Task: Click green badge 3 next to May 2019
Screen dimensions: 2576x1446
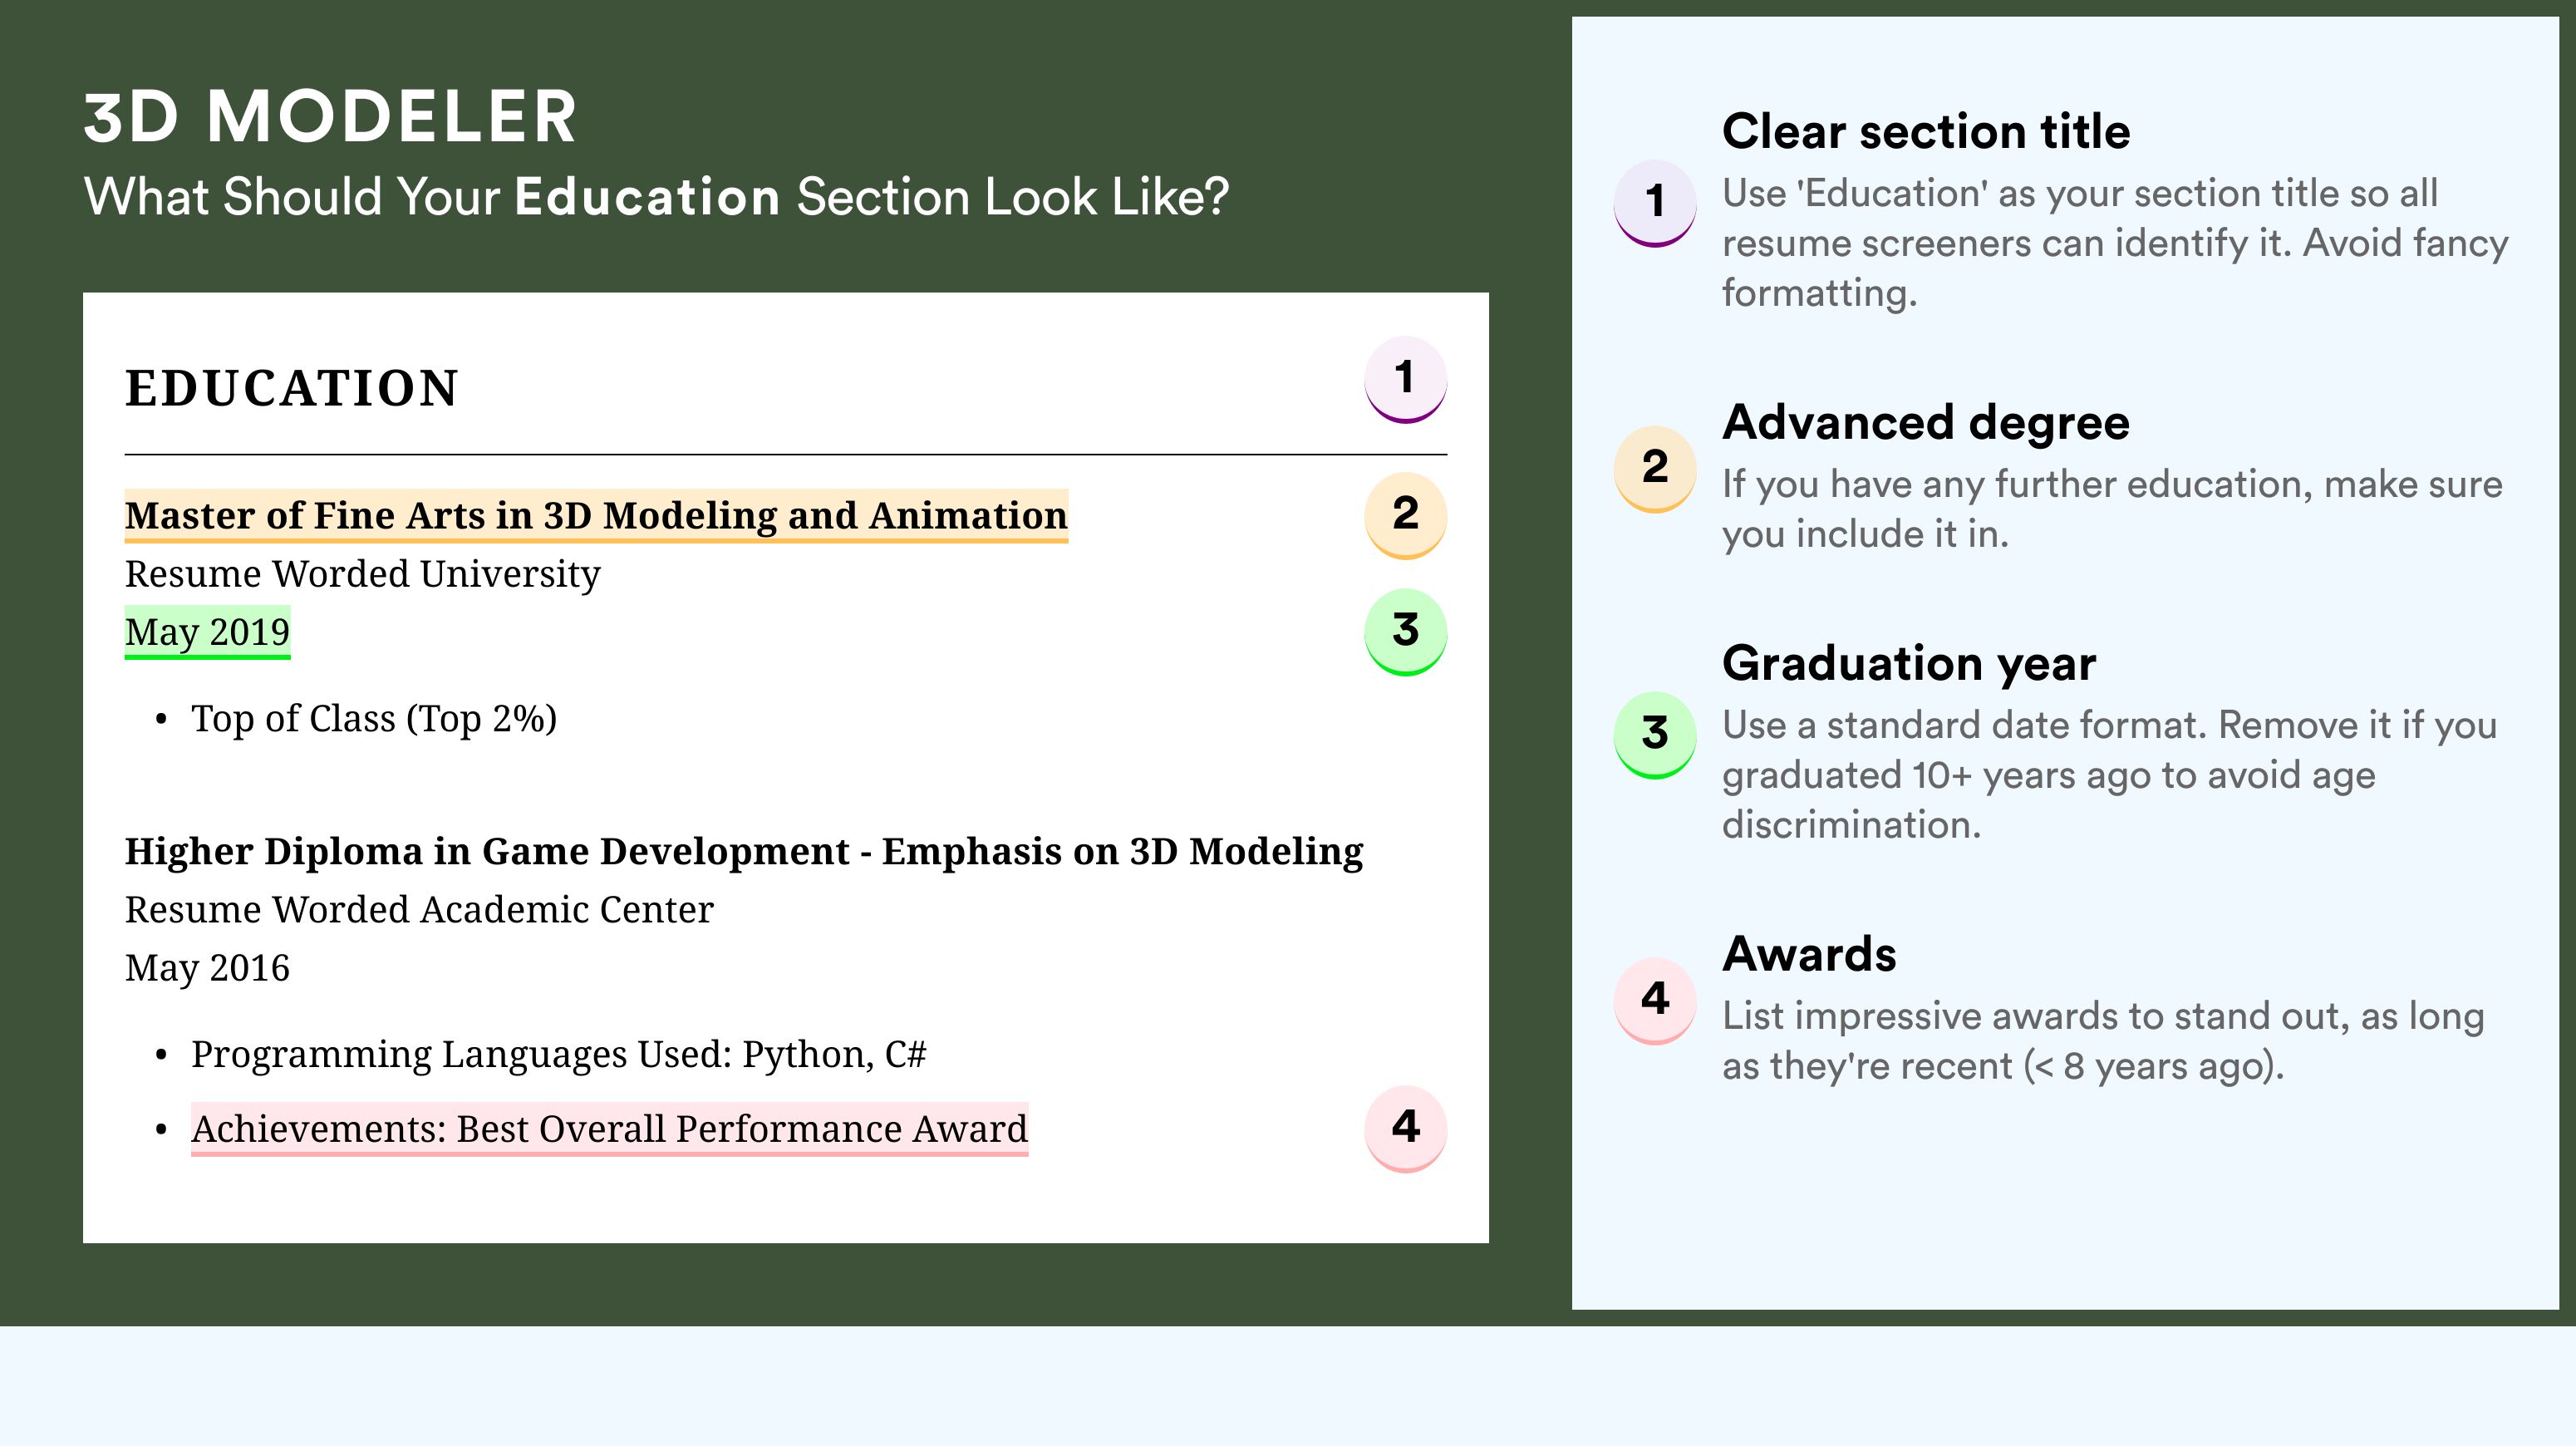Action: [x=1405, y=631]
